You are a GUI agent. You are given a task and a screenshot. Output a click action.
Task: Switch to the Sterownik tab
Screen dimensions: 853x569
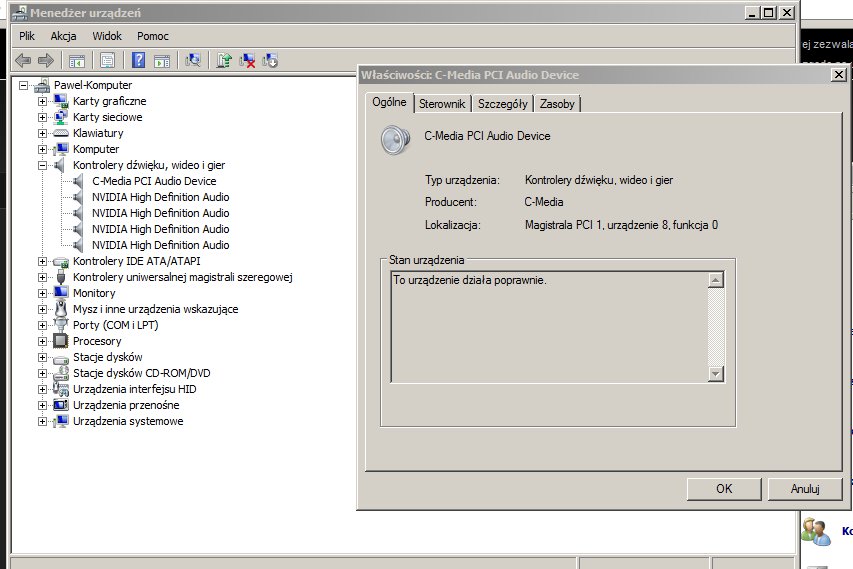click(442, 103)
